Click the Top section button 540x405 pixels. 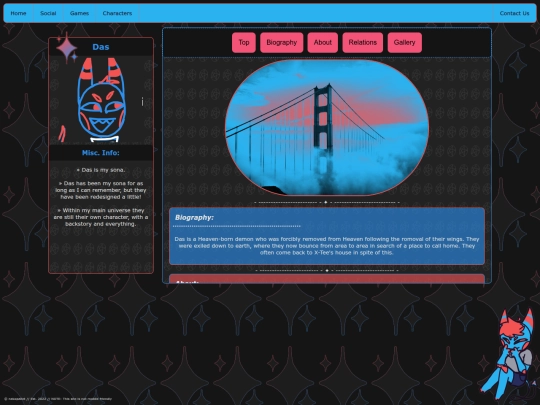tap(244, 43)
